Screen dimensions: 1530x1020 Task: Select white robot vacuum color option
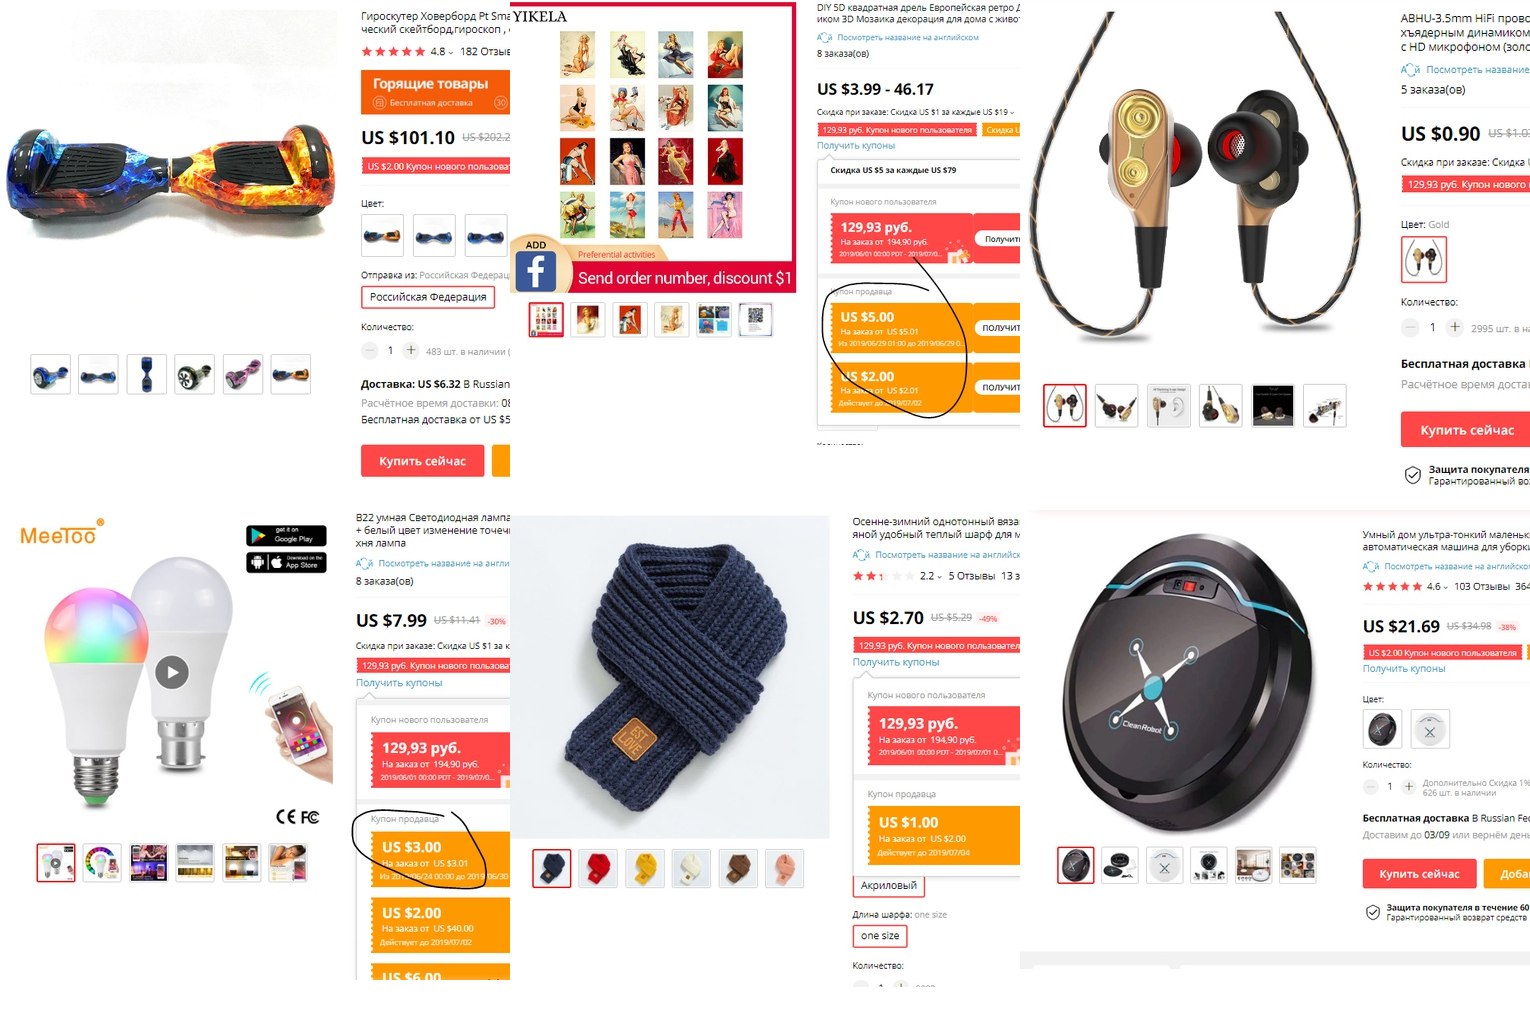coord(1430,731)
